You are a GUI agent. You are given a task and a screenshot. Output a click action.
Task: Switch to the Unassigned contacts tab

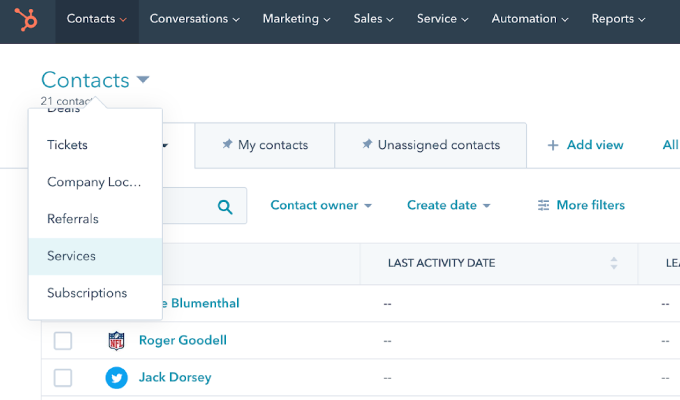[438, 146]
